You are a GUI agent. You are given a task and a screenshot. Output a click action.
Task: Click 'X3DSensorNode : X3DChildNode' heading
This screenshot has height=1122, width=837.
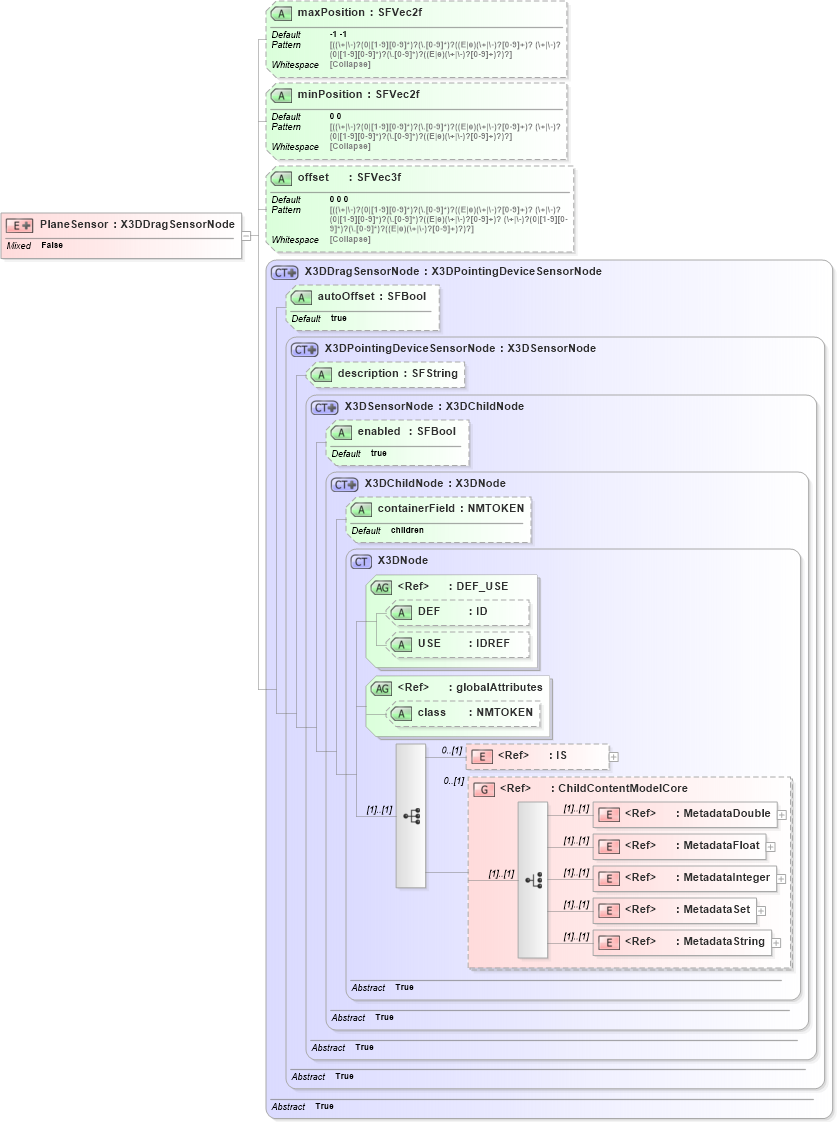[x=434, y=406]
